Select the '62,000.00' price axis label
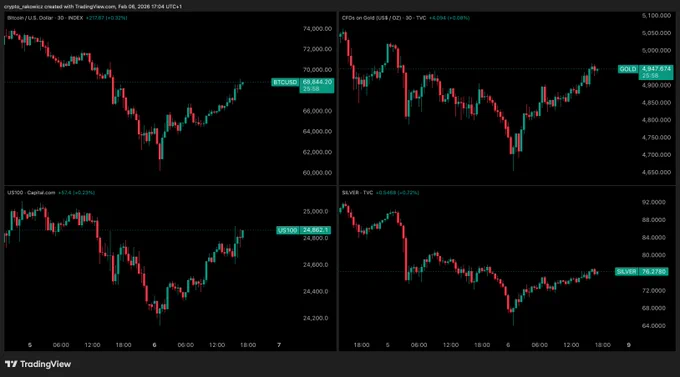The width and height of the screenshot is (680, 377). (x=317, y=152)
